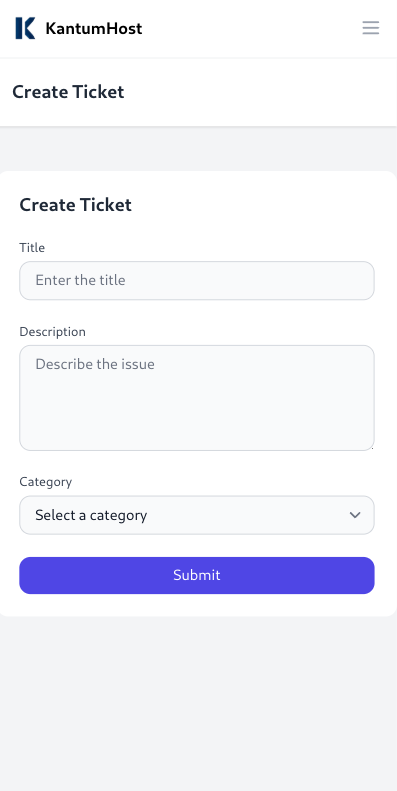Grab the Description textarea resize handle
This screenshot has width=397, height=791.
[371, 447]
